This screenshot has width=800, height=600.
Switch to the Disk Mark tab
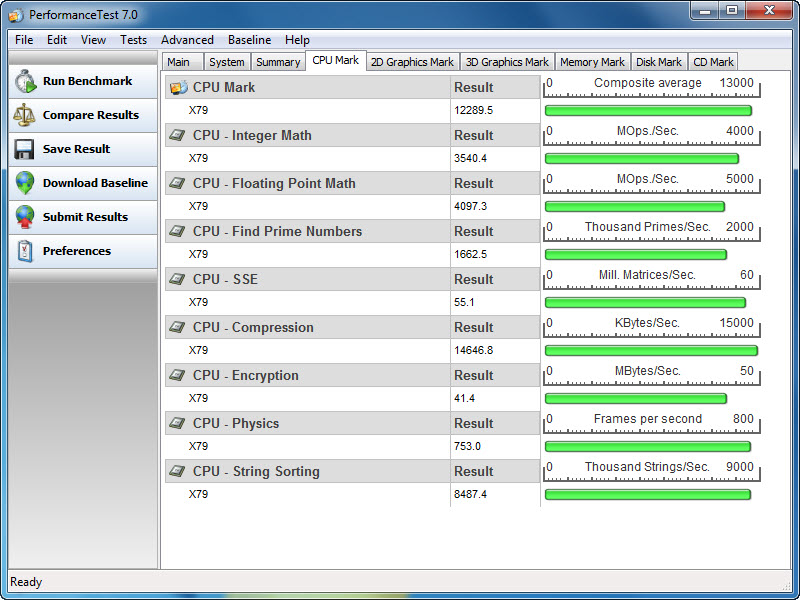pyautogui.click(x=659, y=62)
